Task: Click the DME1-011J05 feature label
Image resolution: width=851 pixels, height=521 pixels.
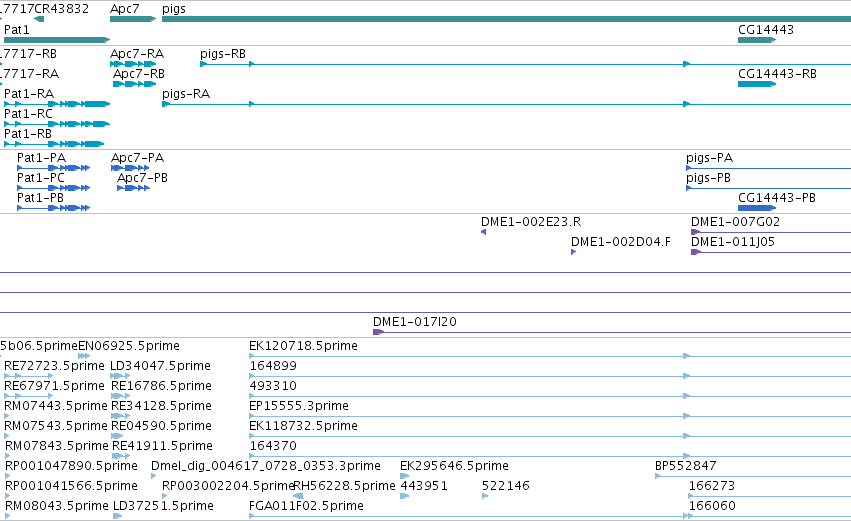Action: (733, 242)
